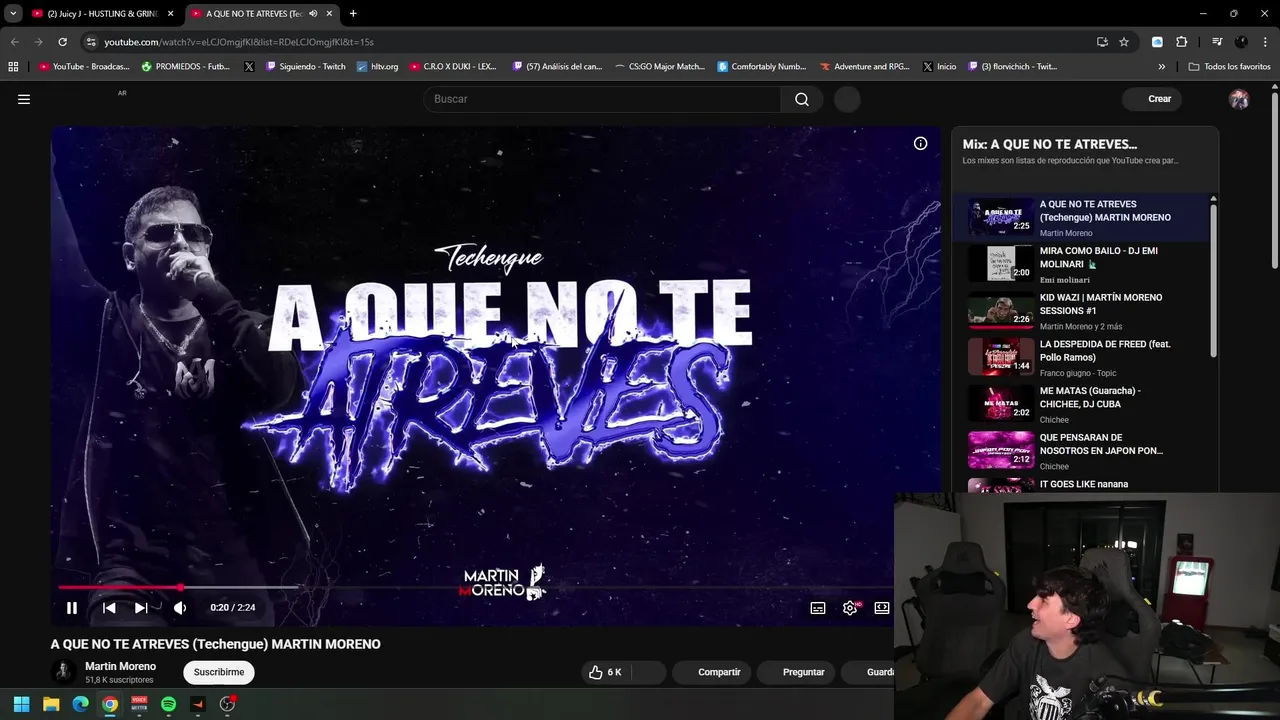1280x720 pixels.
Task: Toggle subtitles/captions in the player
Action: click(x=818, y=608)
